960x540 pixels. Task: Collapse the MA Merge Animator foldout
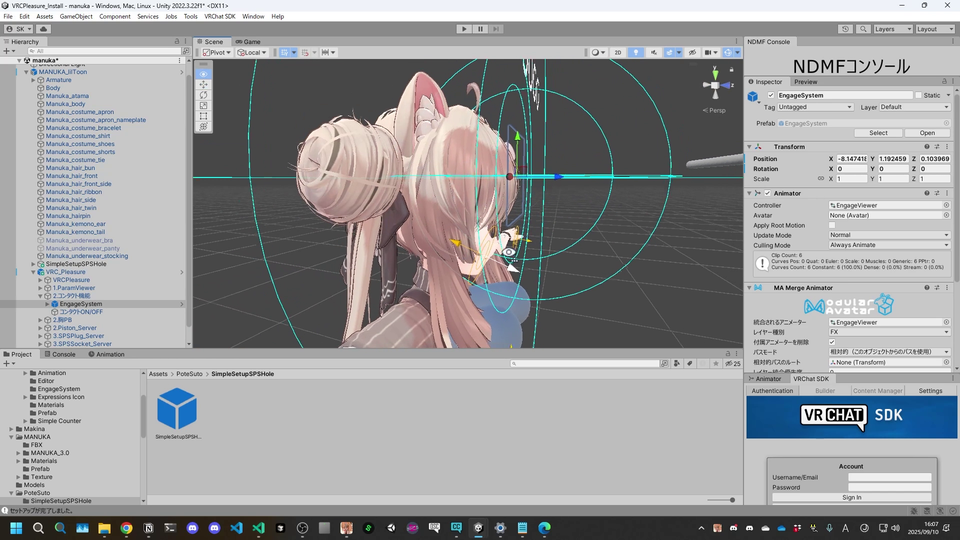(x=749, y=288)
